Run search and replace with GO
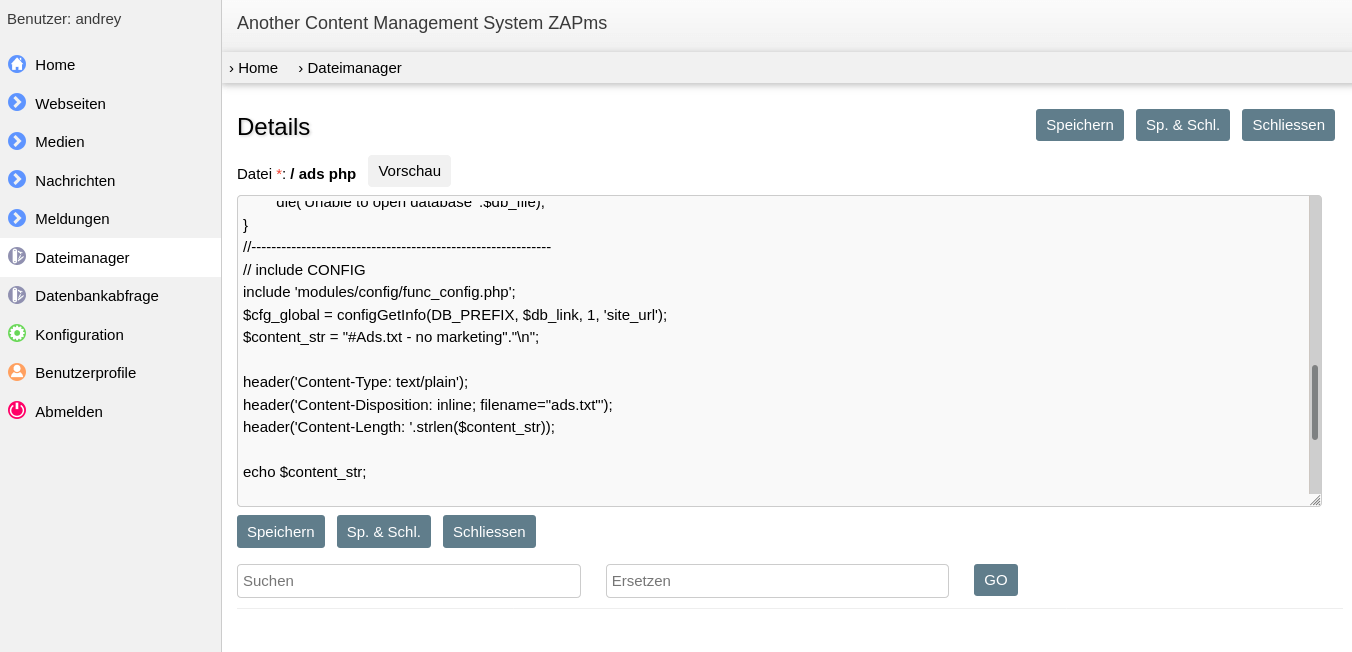 [996, 580]
